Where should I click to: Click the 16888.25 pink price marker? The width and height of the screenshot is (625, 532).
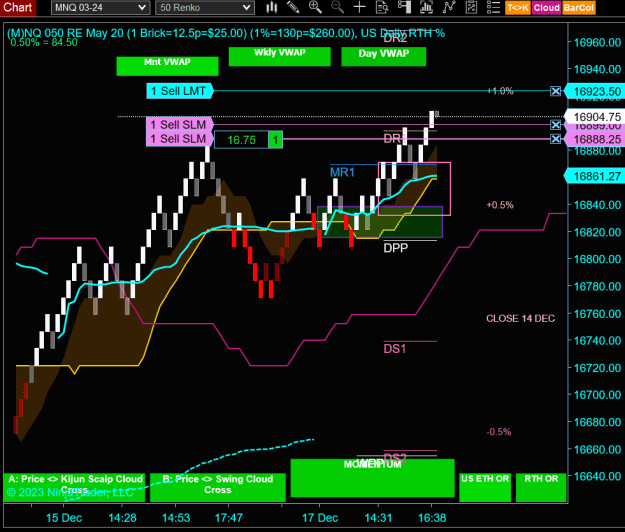click(x=594, y=139)
